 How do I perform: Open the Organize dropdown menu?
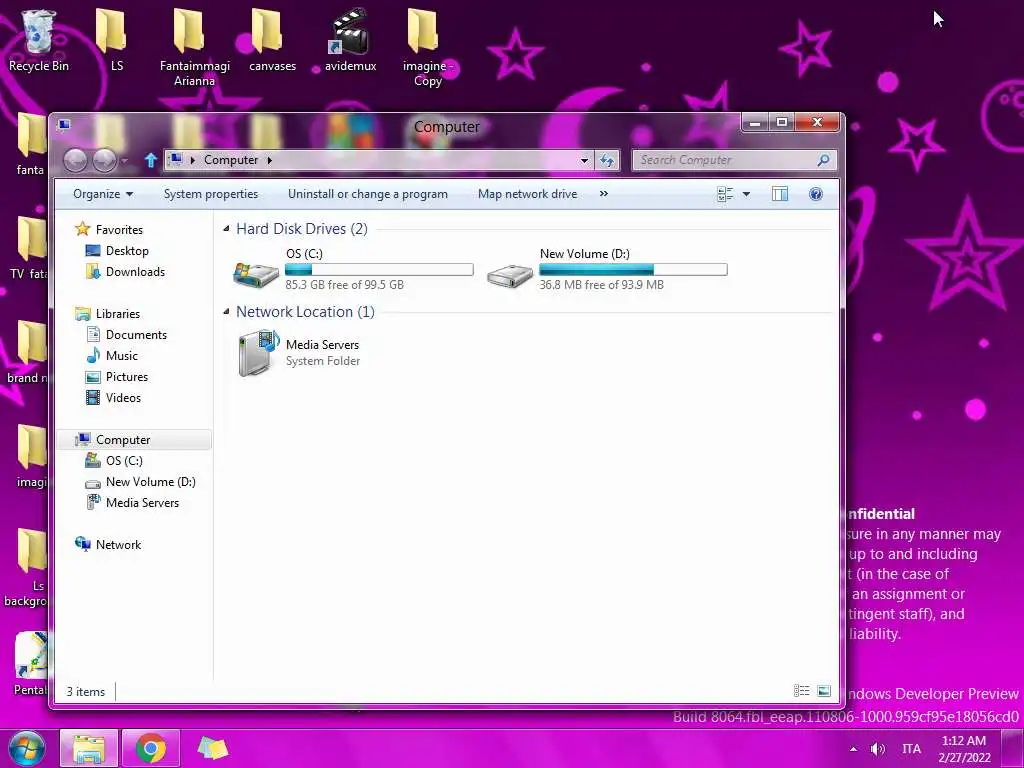(103, 194)
